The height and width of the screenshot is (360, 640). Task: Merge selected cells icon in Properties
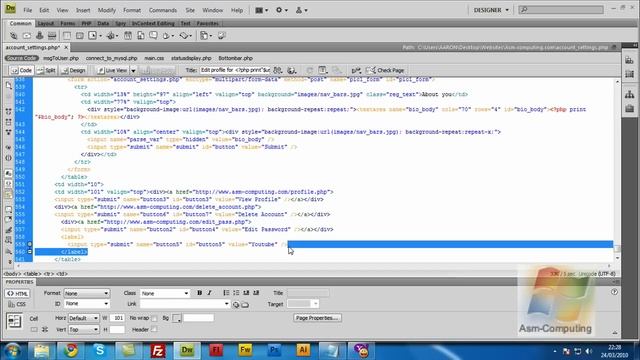(34, 329)
